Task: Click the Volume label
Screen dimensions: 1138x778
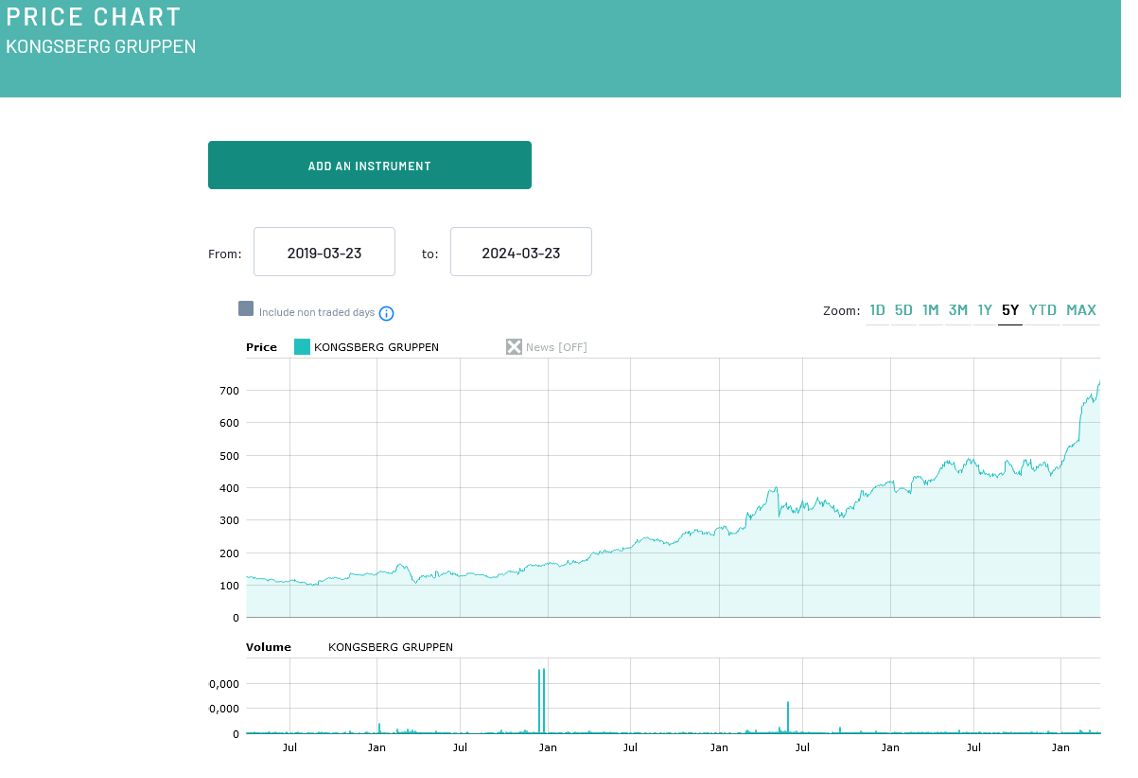Action: click(x=268, y=647)
